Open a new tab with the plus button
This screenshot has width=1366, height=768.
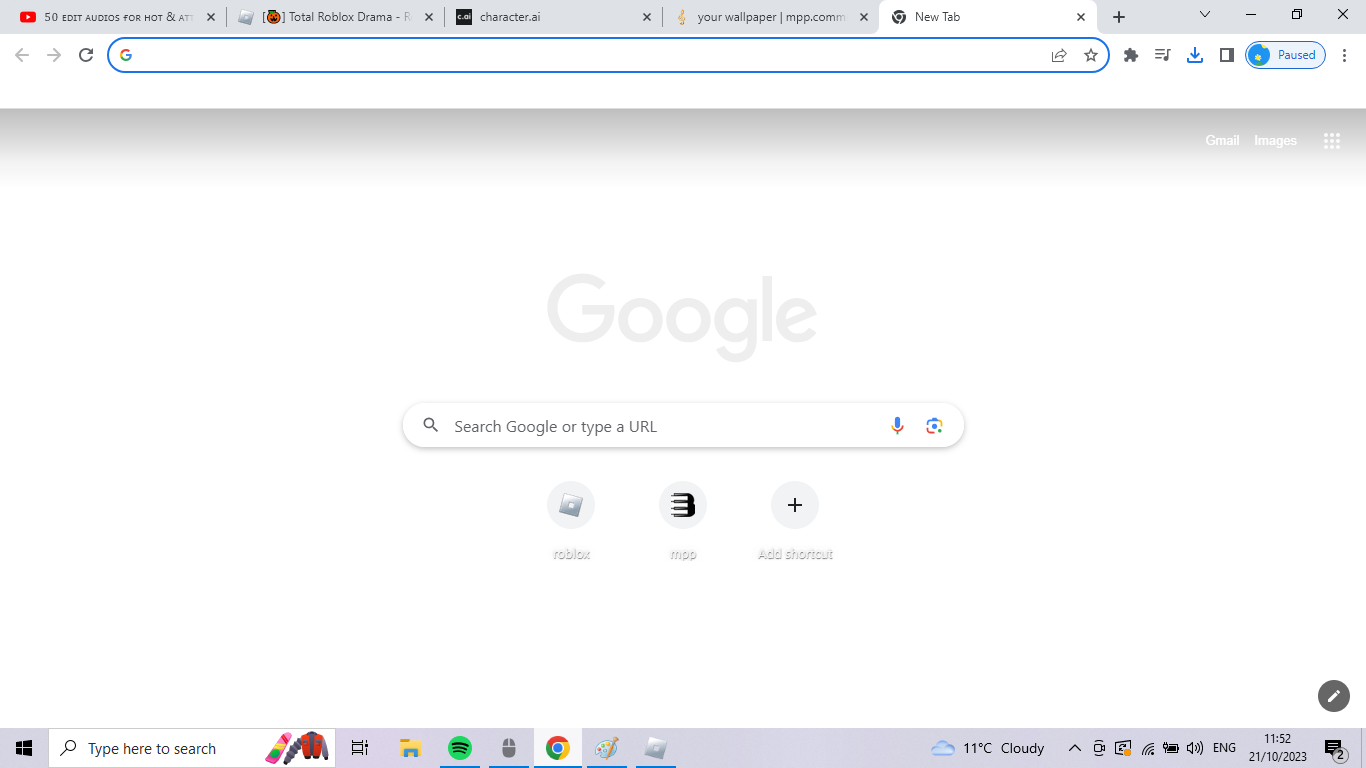pos(1119,17)
